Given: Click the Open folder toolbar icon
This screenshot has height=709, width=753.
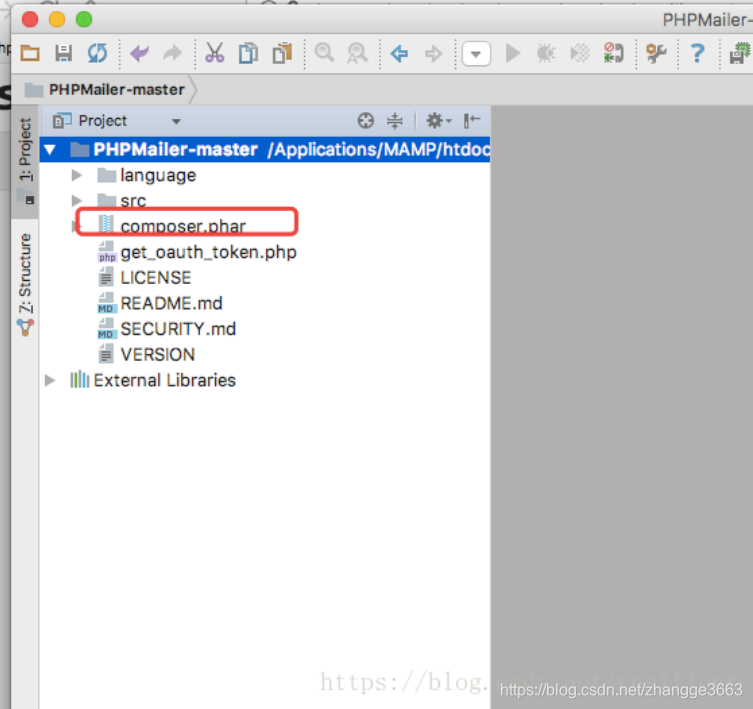Looking at the screenshot, I should 30,53.
